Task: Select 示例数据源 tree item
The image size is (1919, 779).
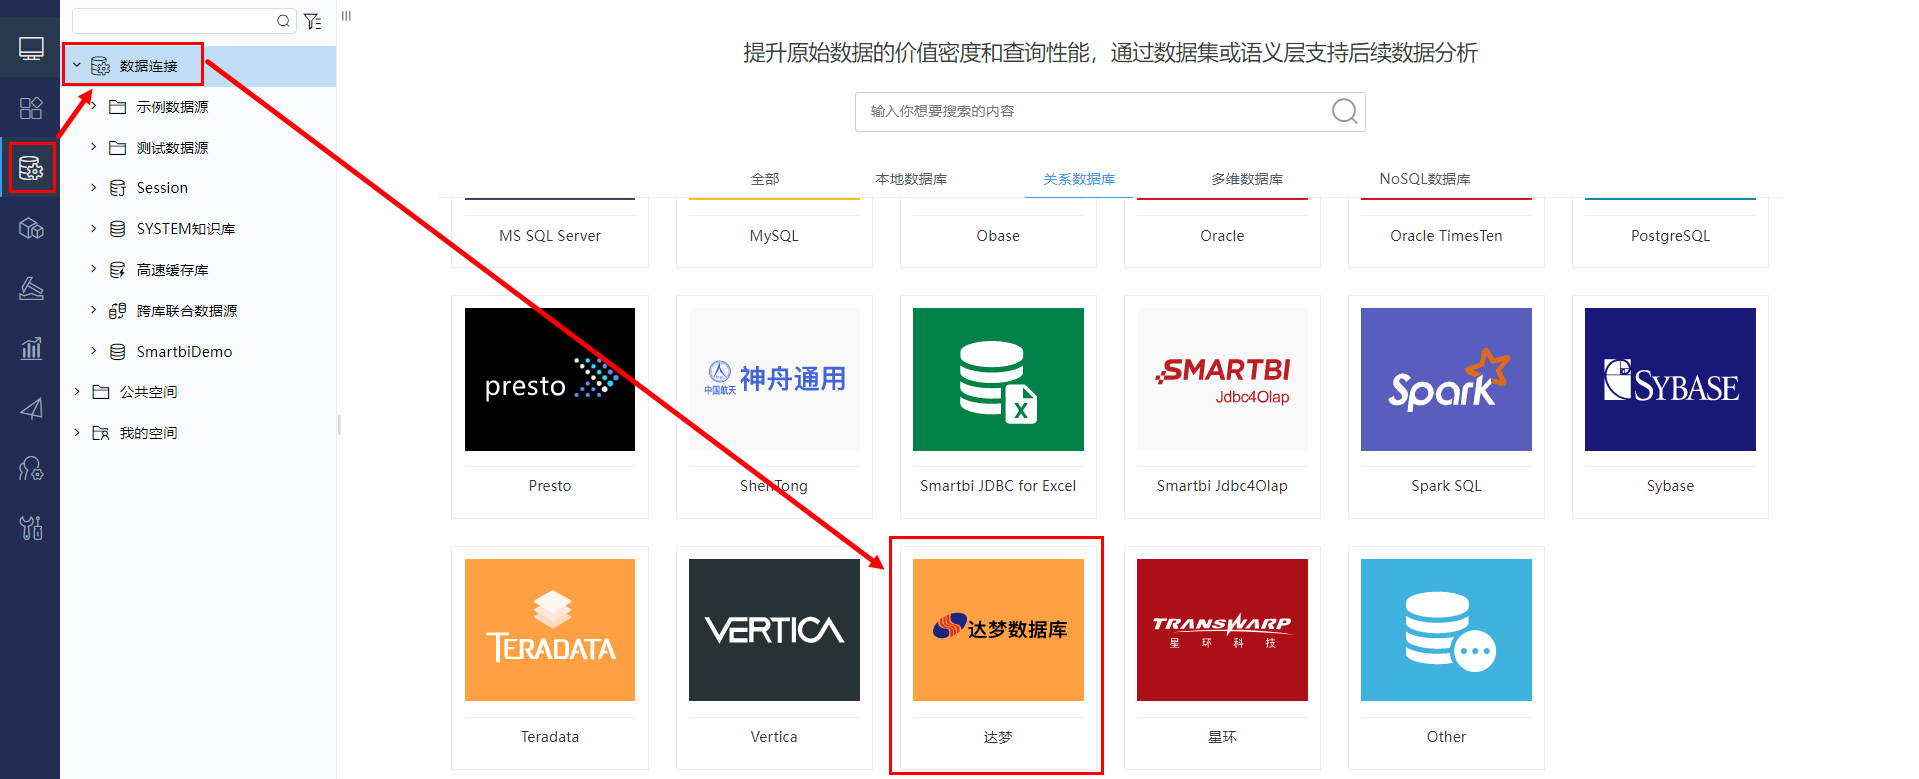Action: 173,107
